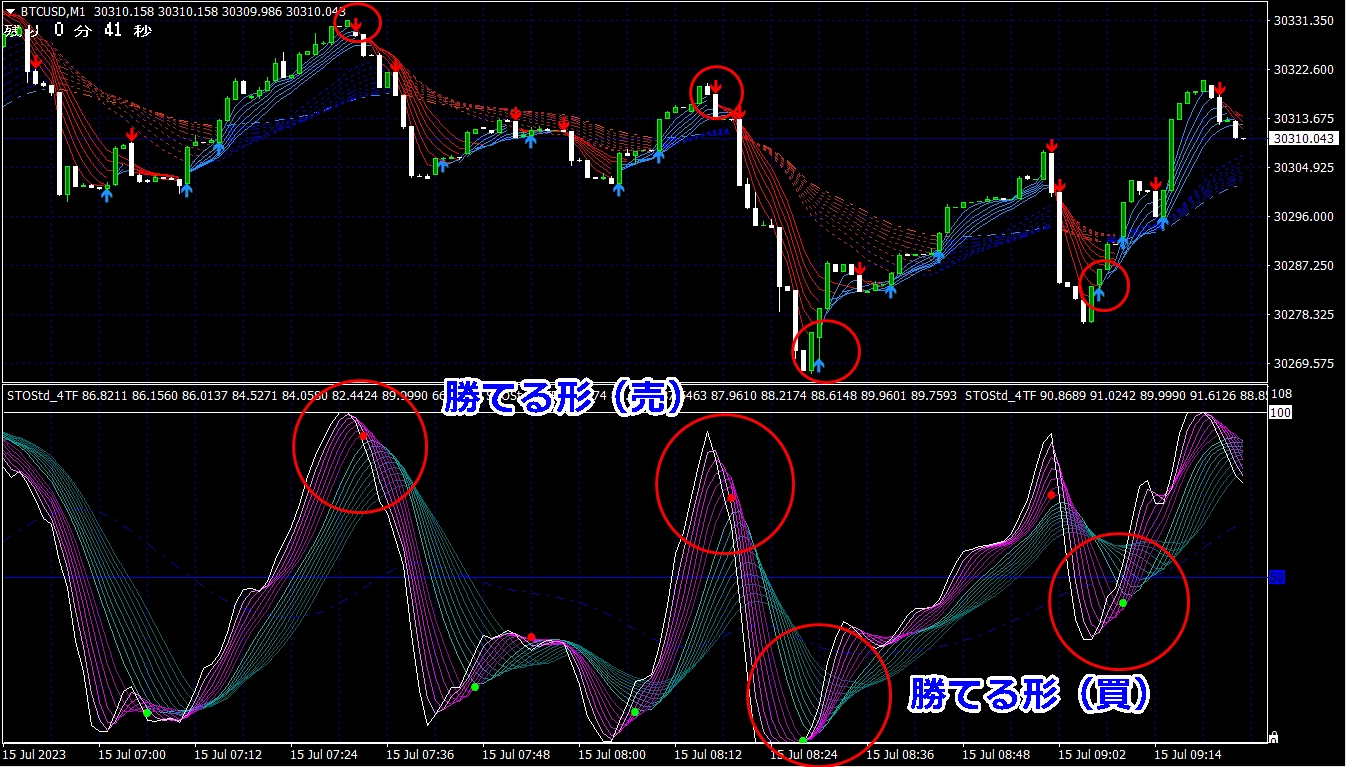The width and height of the screenshot is (1347, 767).
Task: Click the red dot inside second stochastic peak circle
Action: click(732, 497)
